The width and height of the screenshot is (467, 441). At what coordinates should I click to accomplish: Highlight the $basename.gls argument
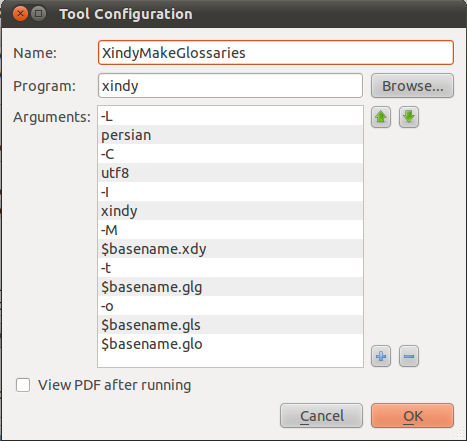230,325
